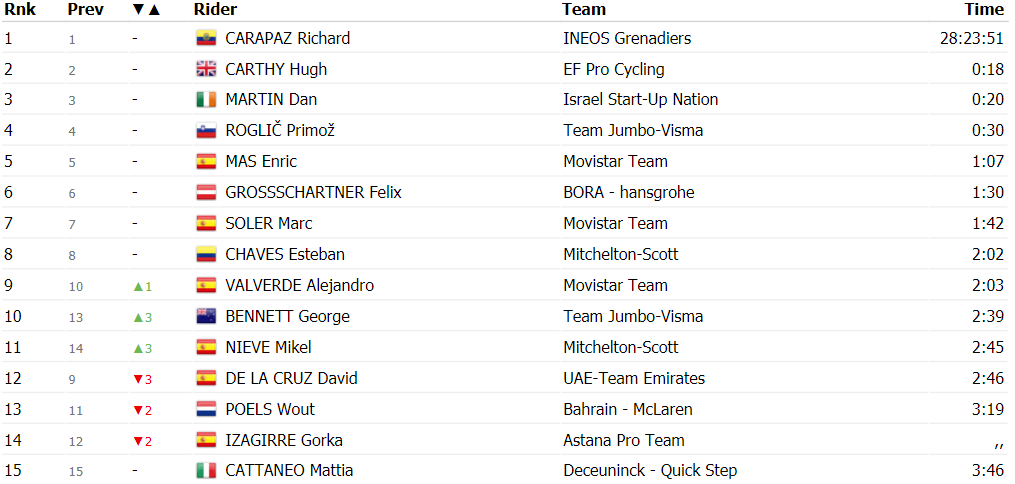This screenshot has height=484, width=1015.
Task: Sort by the up/down arrows column header
Action: [x=146, y=10]
